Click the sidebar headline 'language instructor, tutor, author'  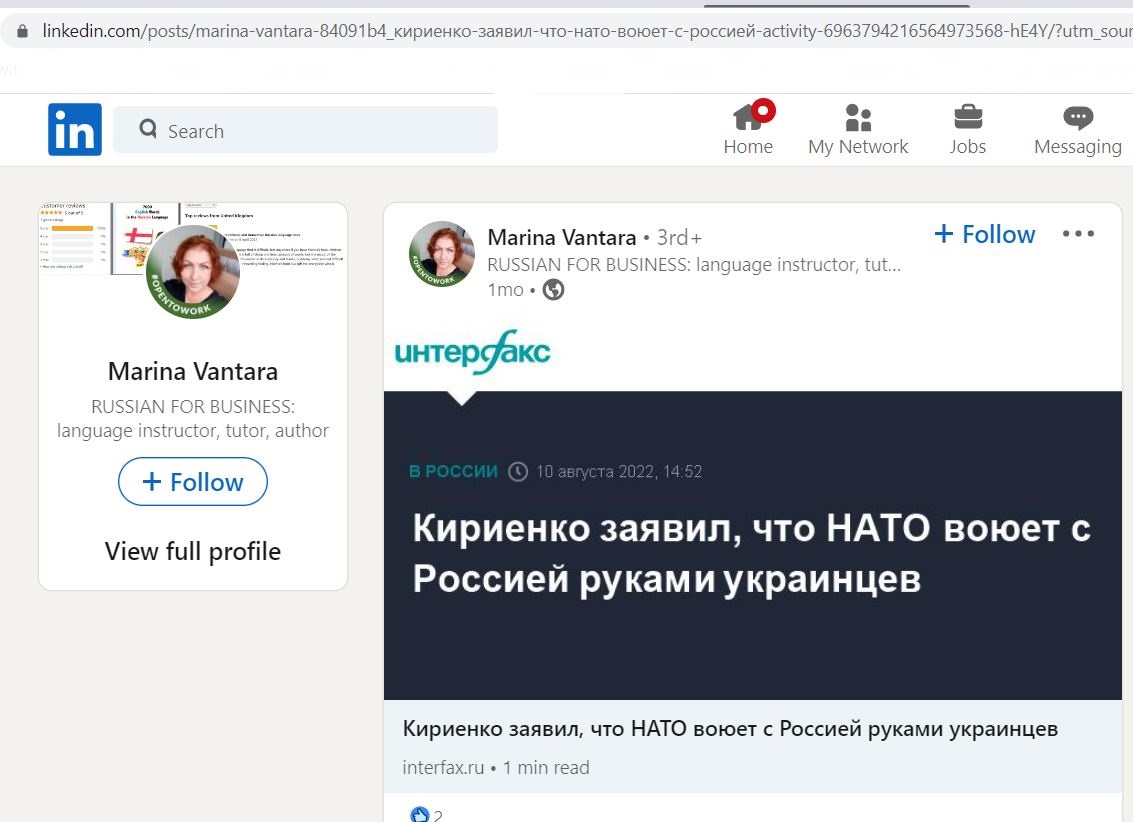pos(193,431)
